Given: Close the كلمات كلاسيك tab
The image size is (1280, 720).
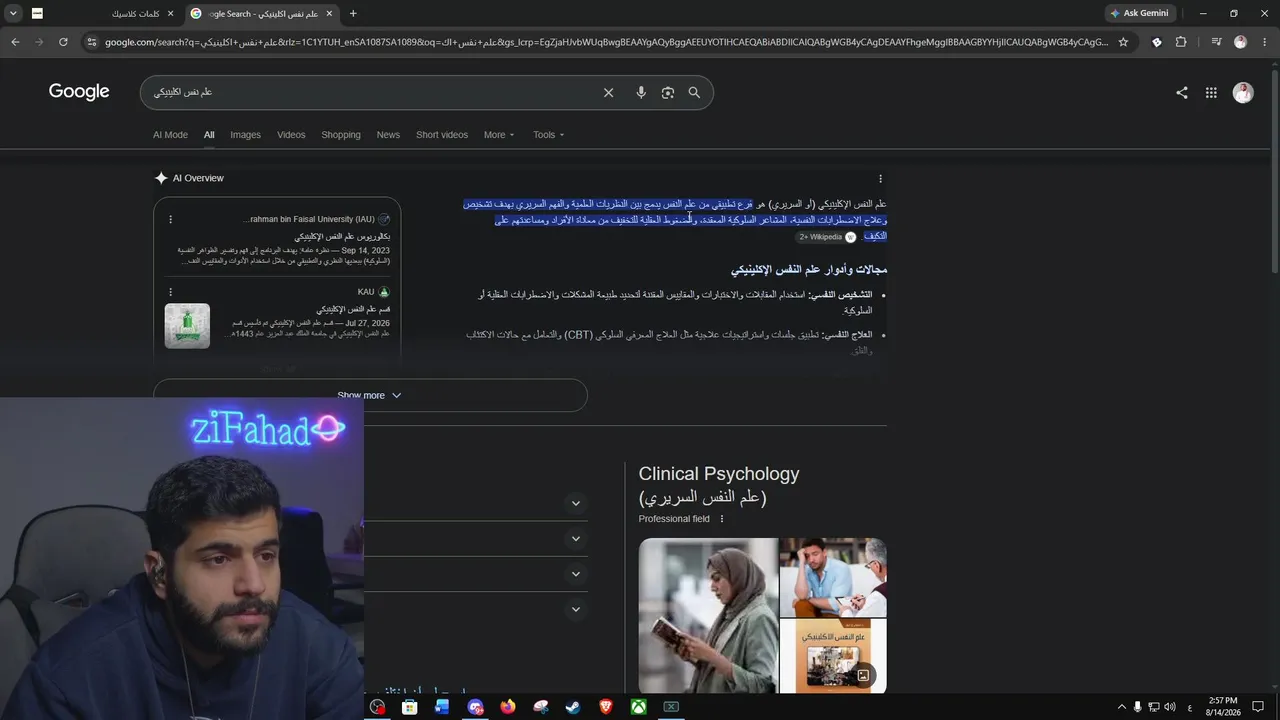Looking at the screenshot, I should (170, 14).
